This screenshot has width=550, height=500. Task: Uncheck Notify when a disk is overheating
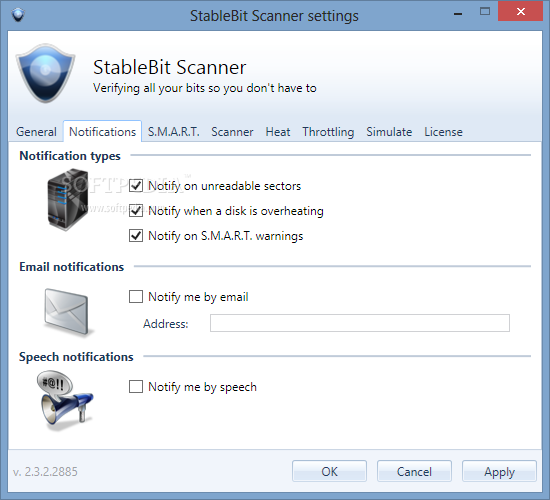[x=136, y=211]
